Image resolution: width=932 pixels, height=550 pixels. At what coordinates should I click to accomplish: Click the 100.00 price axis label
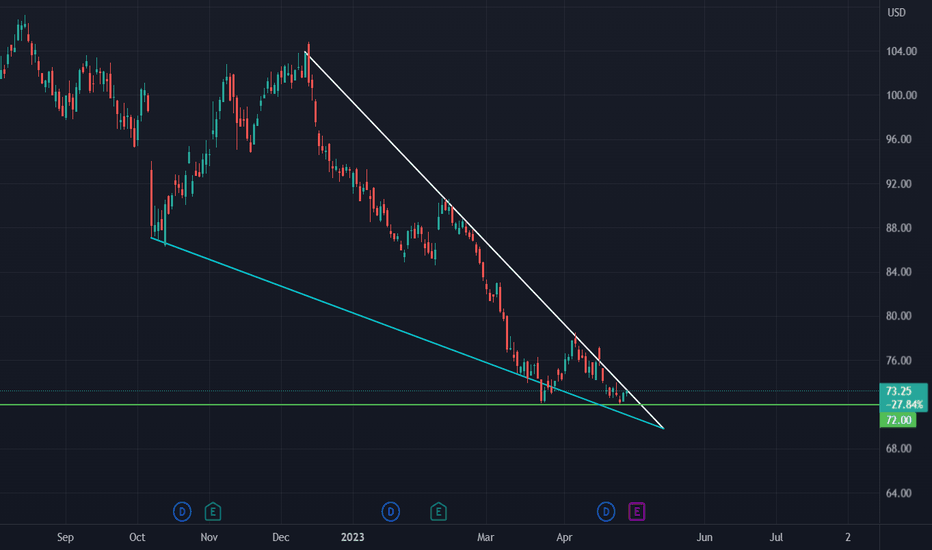point(901,96)
